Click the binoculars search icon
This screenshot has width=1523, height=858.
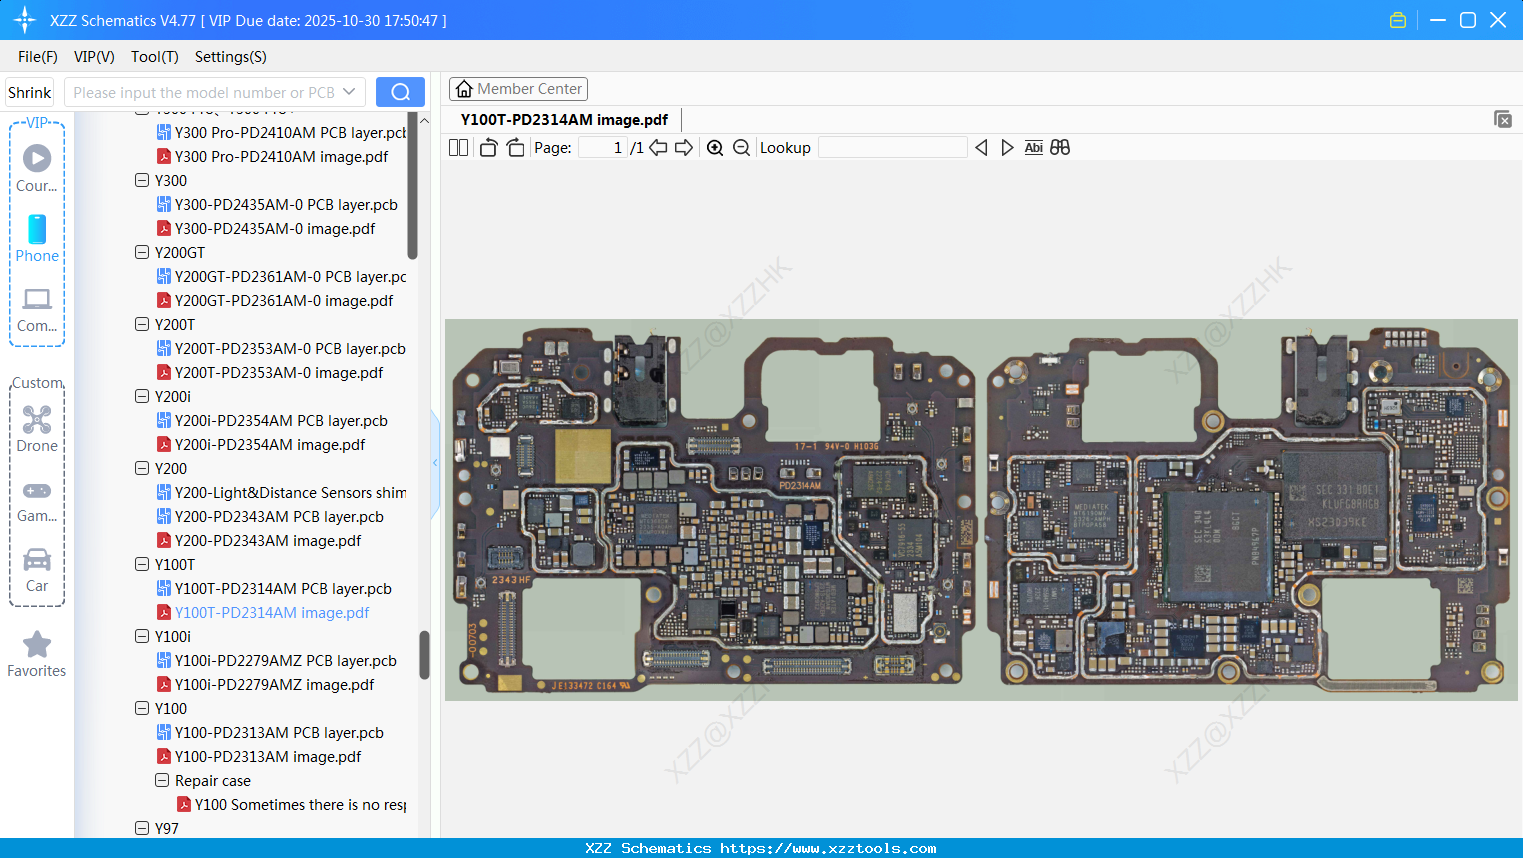tap(1060, 148)
